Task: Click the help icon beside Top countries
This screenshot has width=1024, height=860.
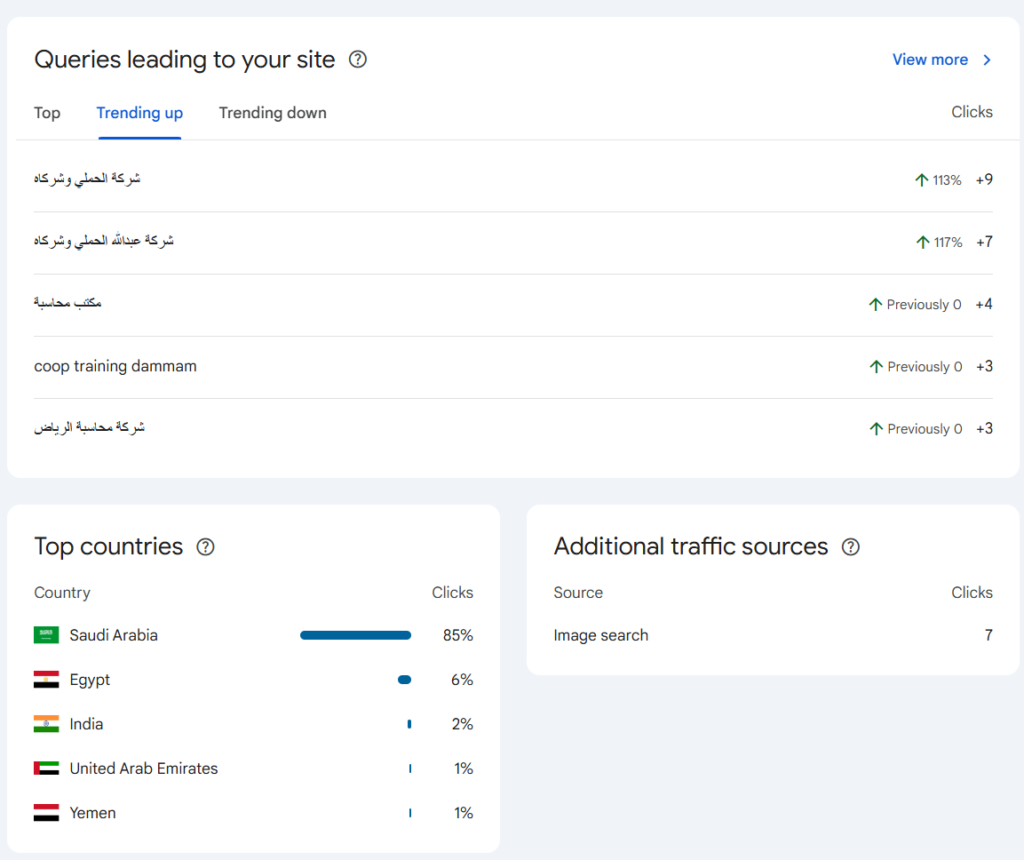Action: [206, 547]
